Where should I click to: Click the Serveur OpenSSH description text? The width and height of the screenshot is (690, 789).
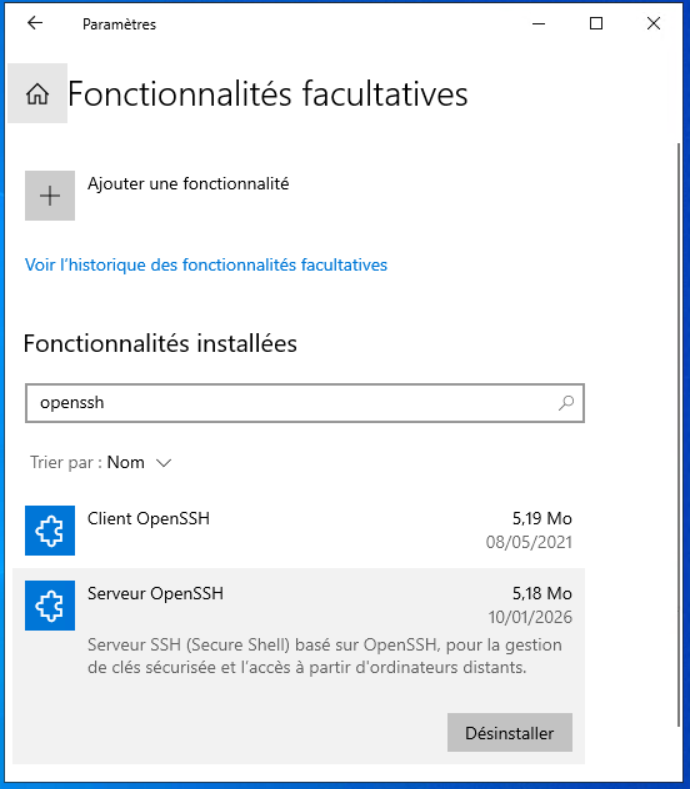point(324,656)
